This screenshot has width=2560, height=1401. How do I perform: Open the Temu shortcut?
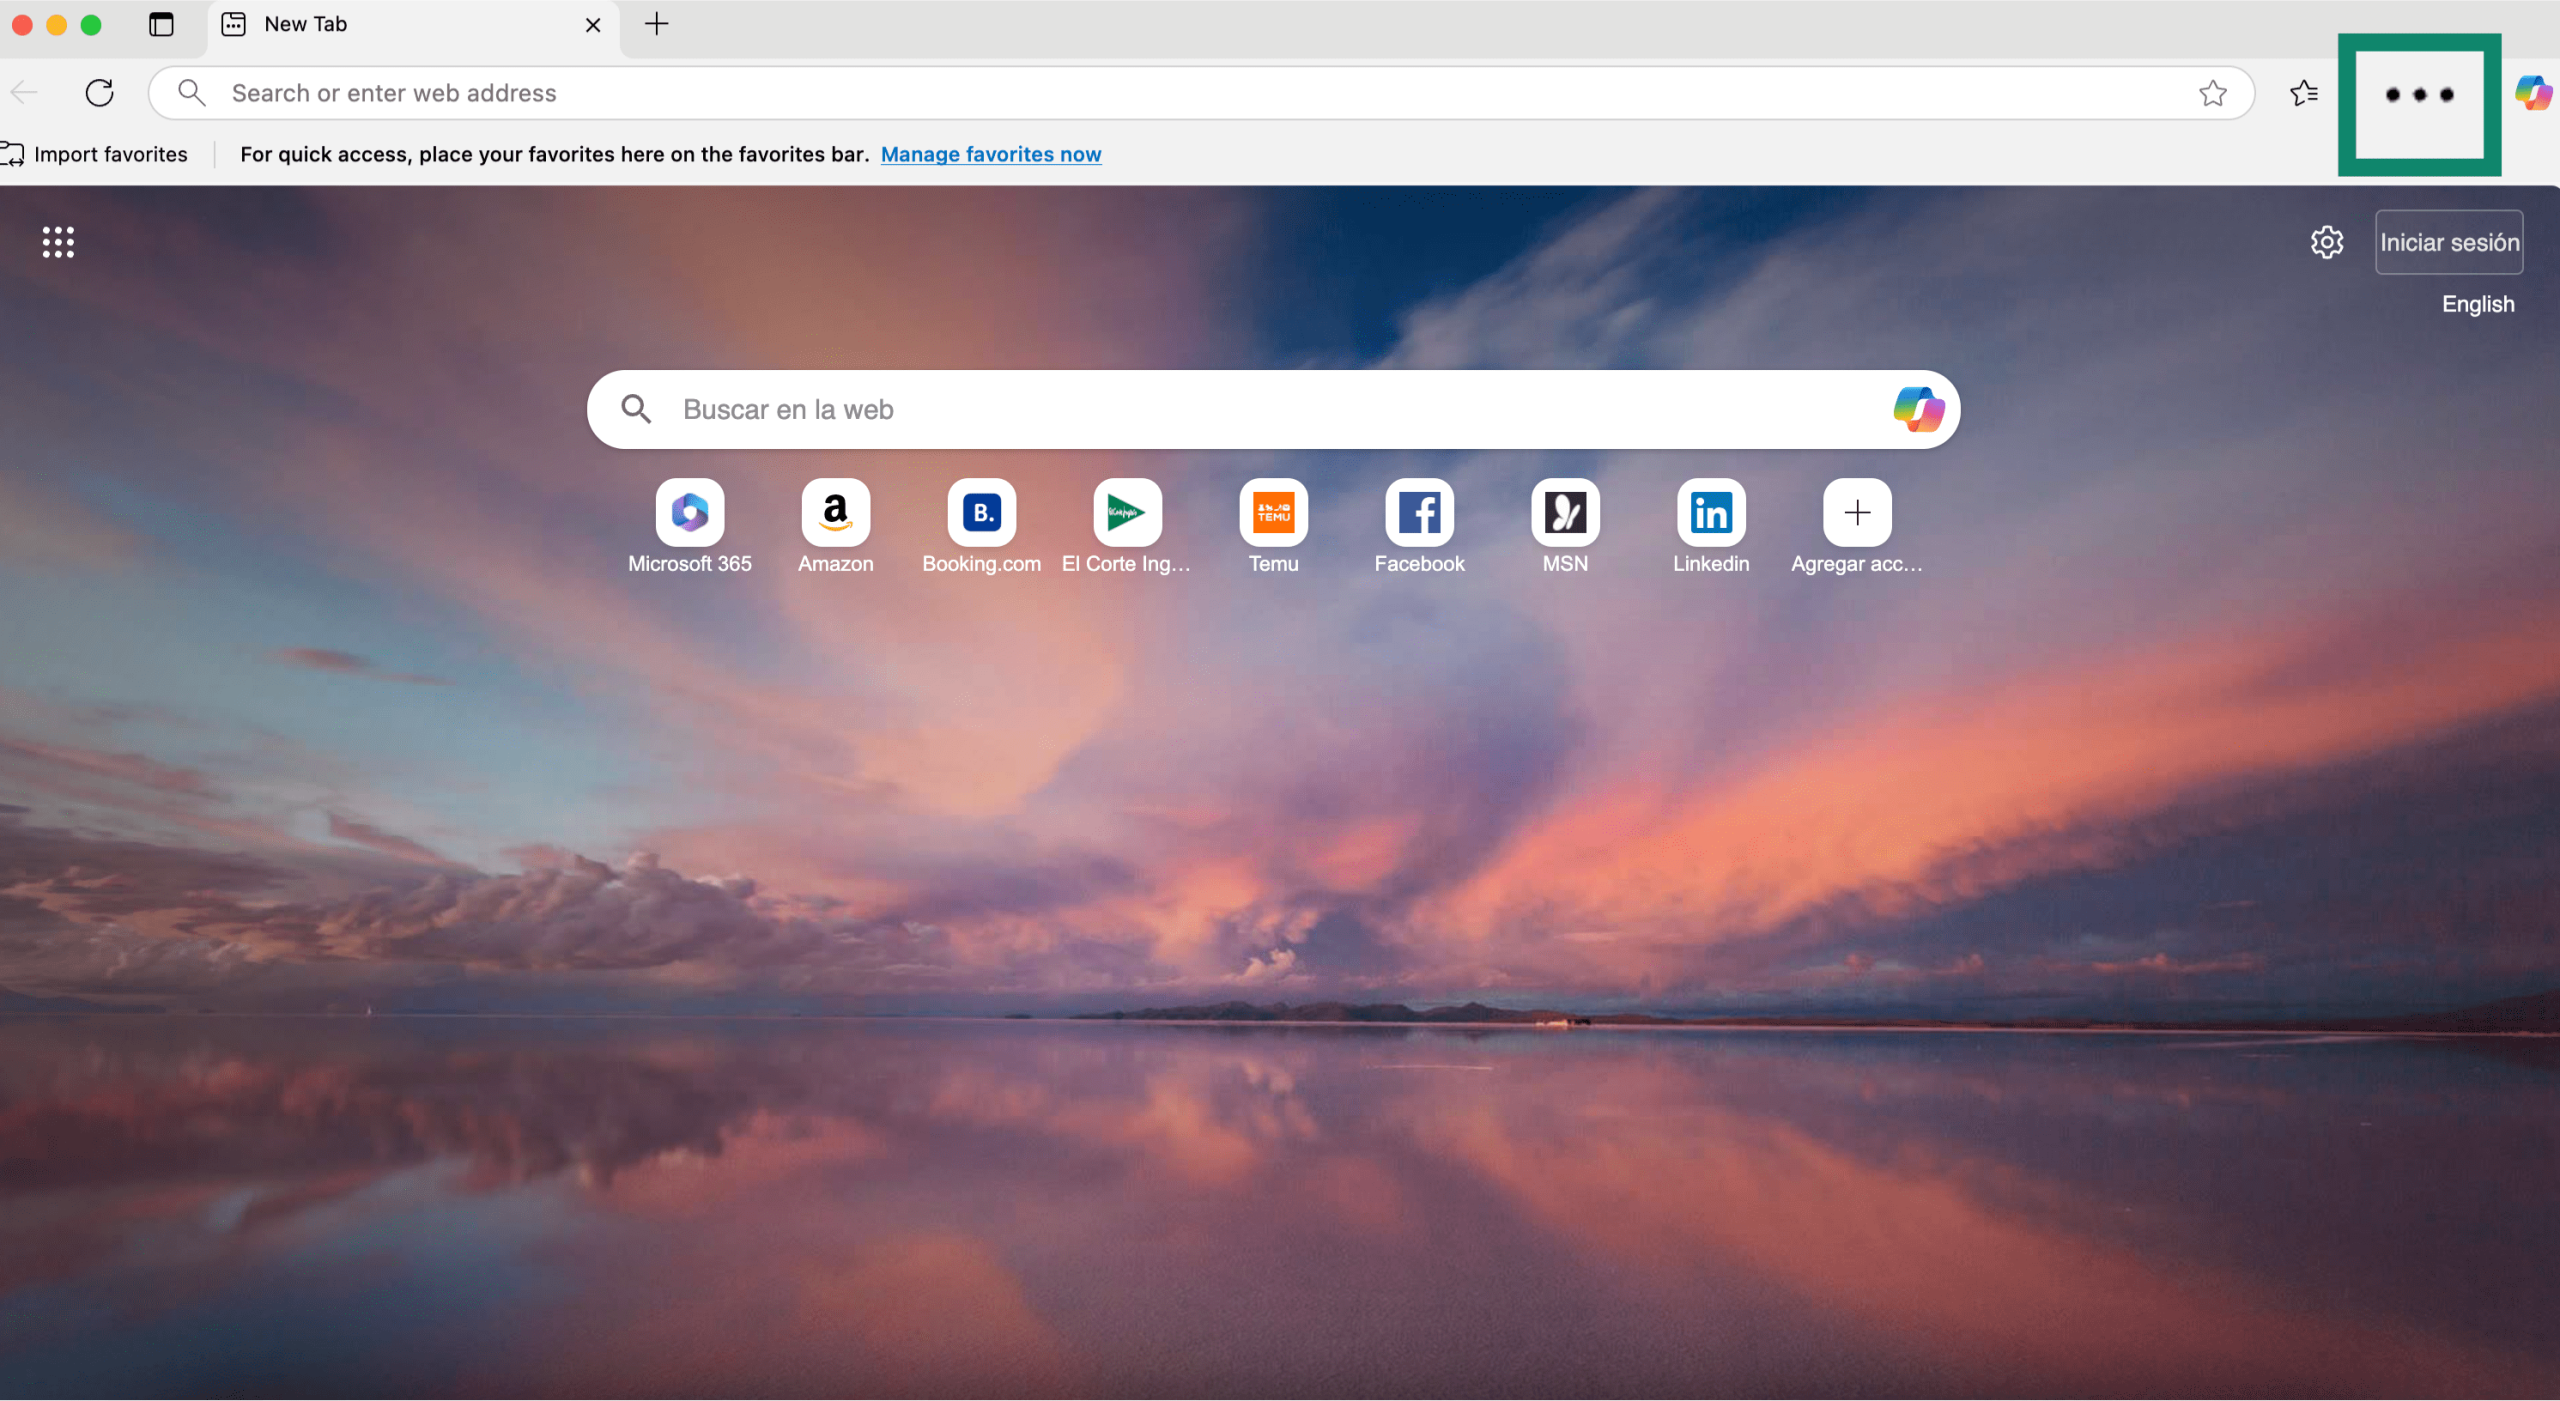pyautogui.click(x=1273, y=525)
